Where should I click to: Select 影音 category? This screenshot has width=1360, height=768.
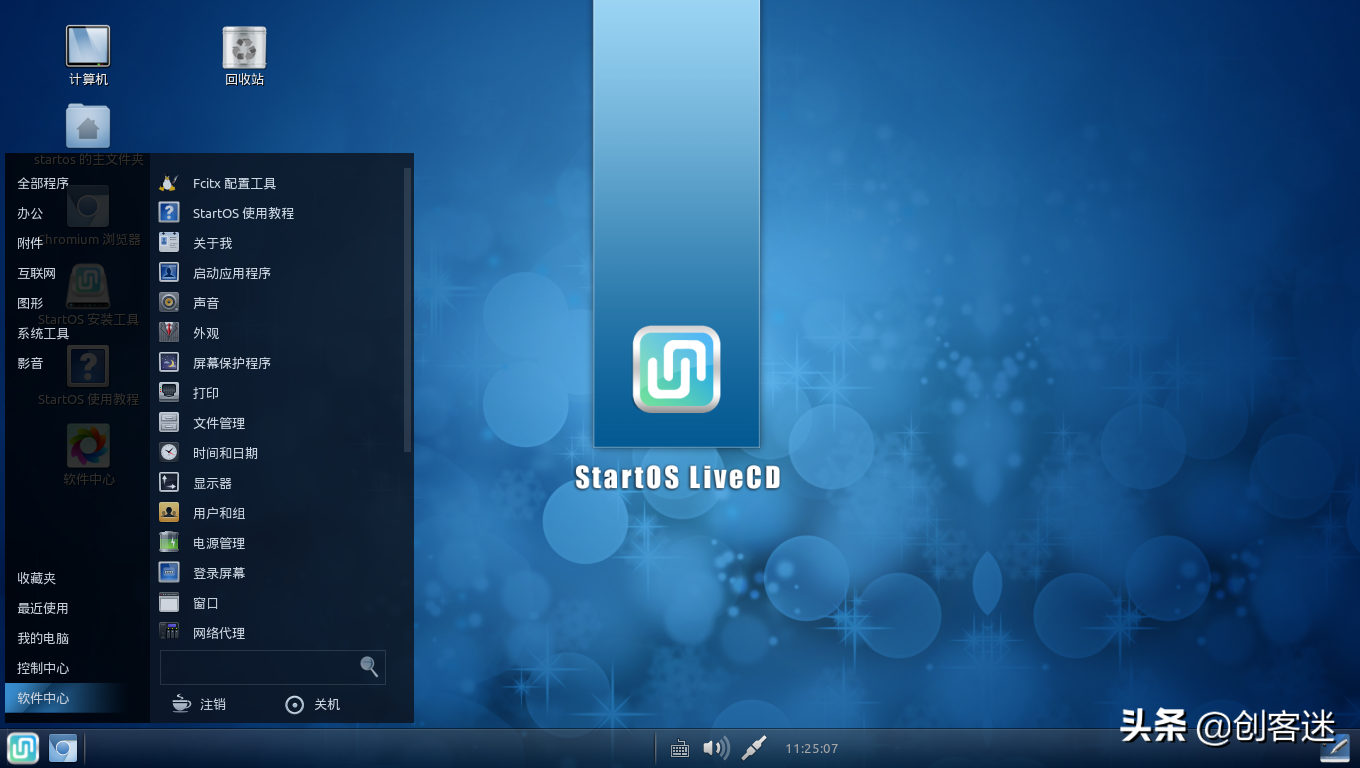coord(30,363)
